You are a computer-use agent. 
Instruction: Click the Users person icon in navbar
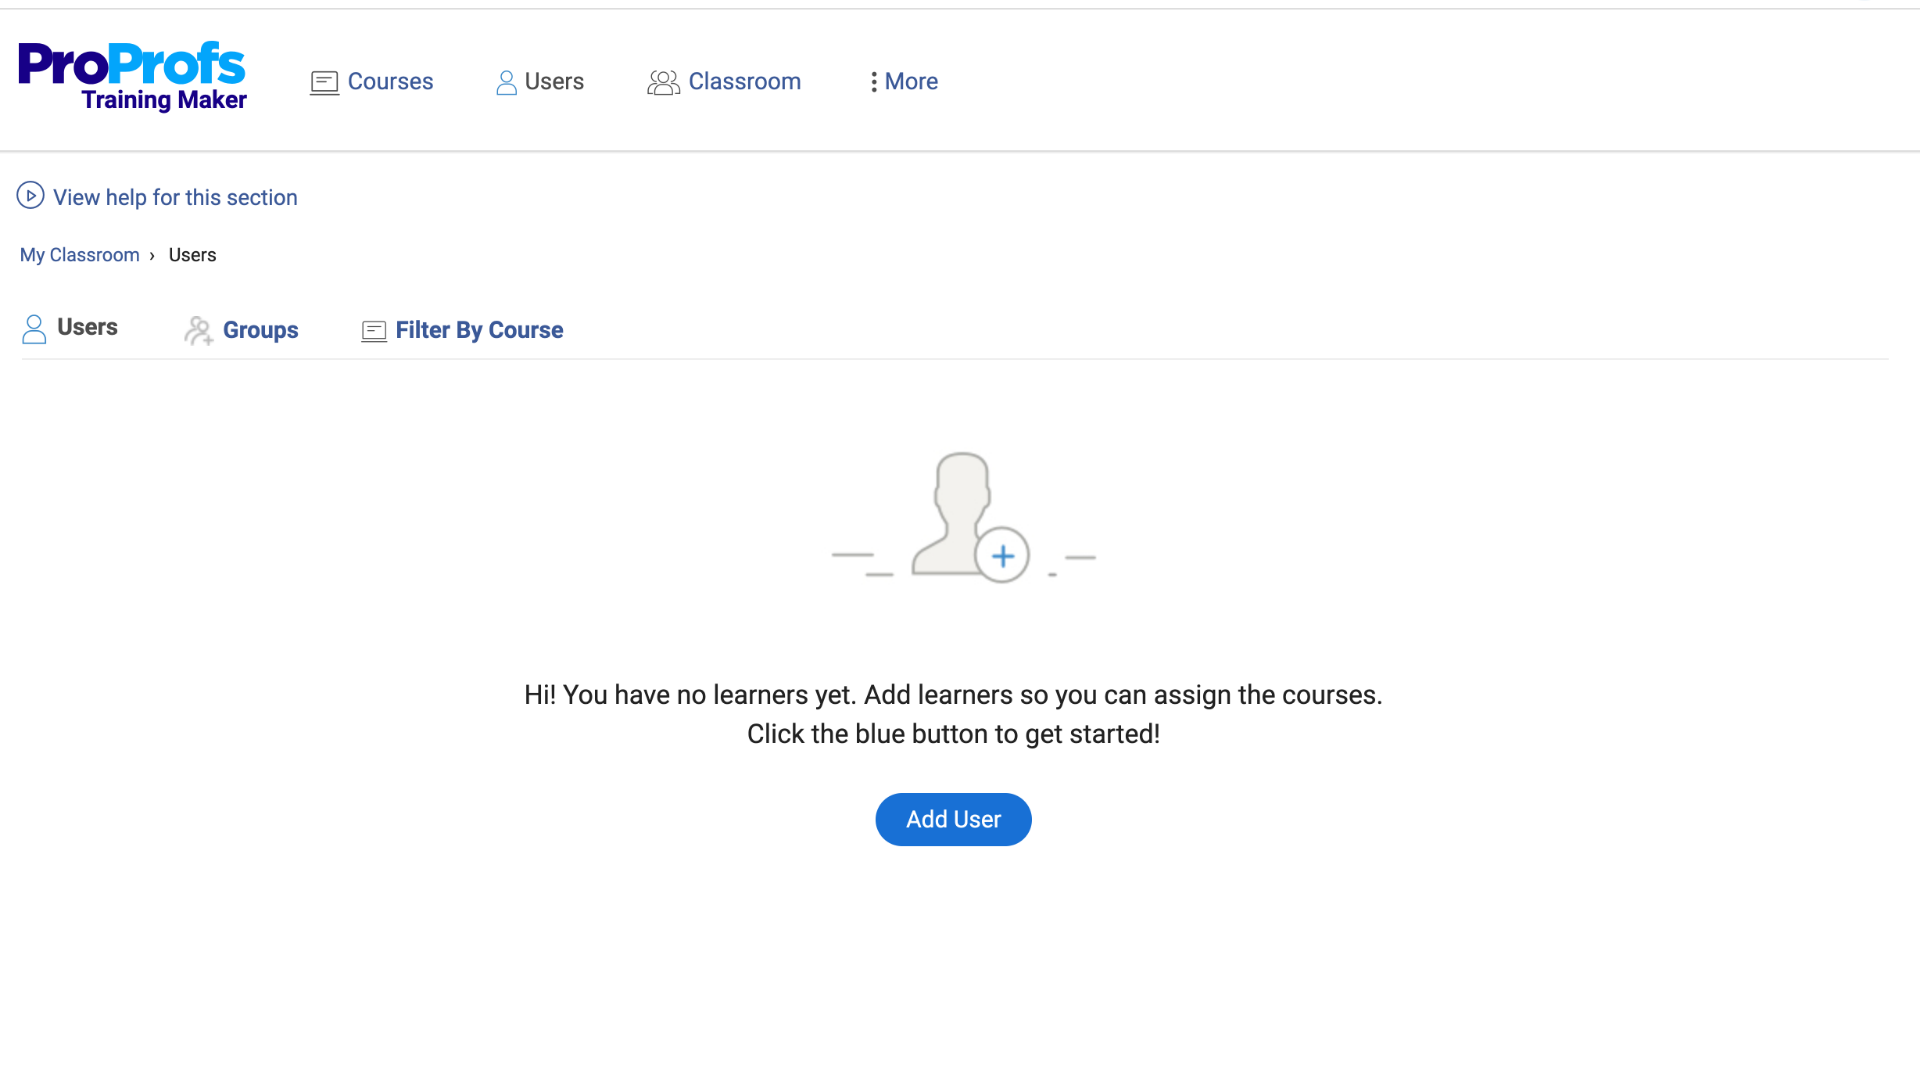click(507, 82)
